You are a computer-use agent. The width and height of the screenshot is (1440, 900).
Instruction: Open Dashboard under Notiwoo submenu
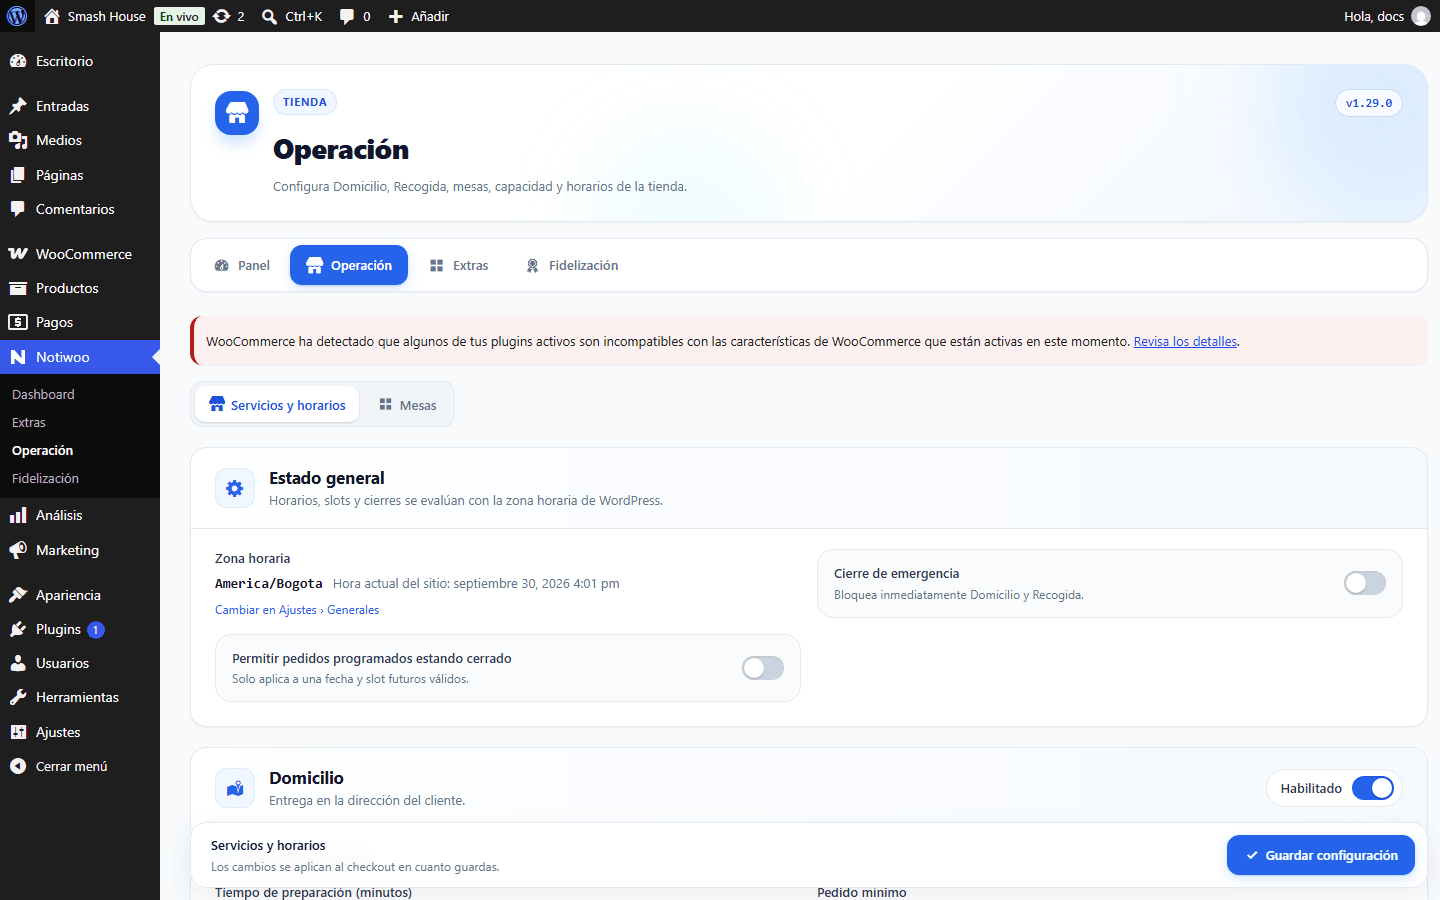coord(43,394)
